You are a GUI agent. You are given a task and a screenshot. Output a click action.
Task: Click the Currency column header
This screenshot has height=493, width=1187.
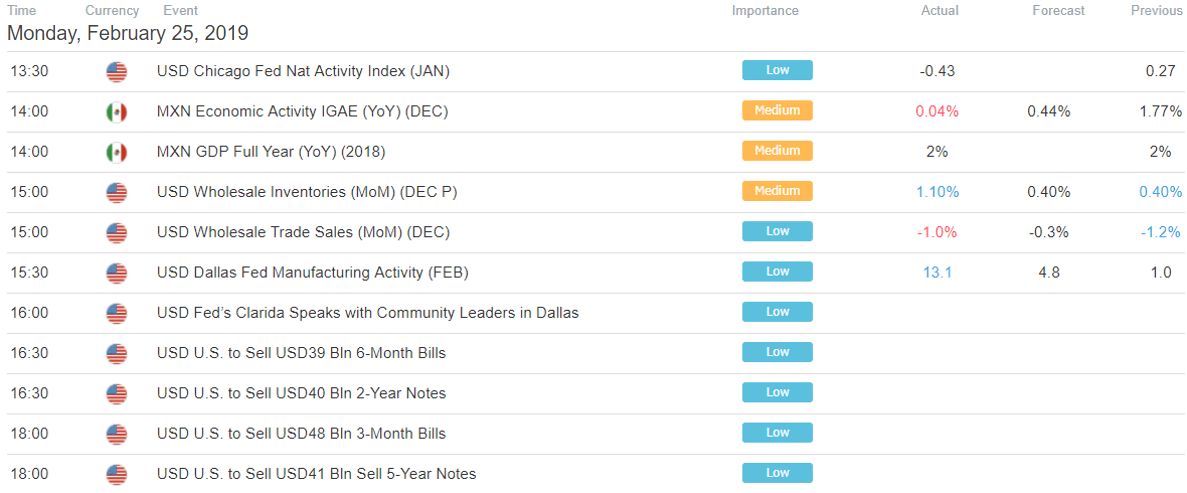112,11
